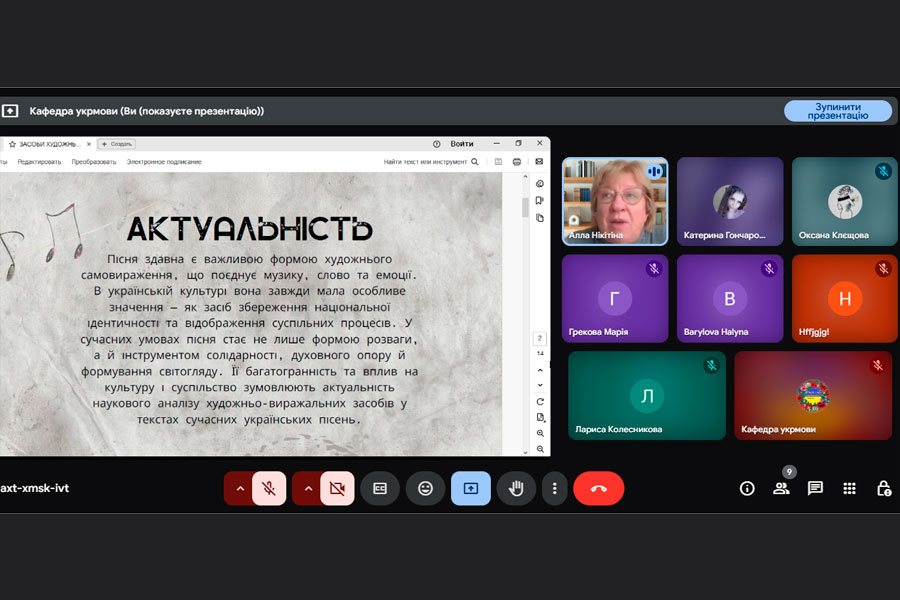The width and height of the screenshot is (900, 600).
Task: Unmute the microphone in Meet toolbar
Action: pyautogui.click(x=268, y=488)
